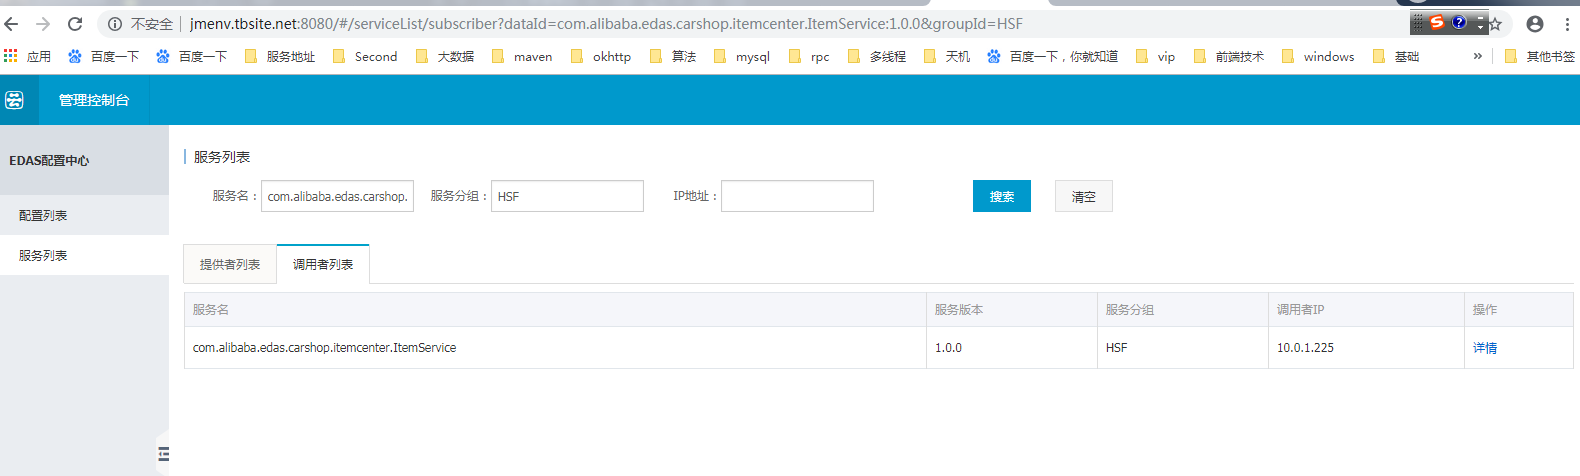The height and width of the screenshot is (476, 1580).
Task: Click the 管理控制台 header tab
Action: (94, 100)
